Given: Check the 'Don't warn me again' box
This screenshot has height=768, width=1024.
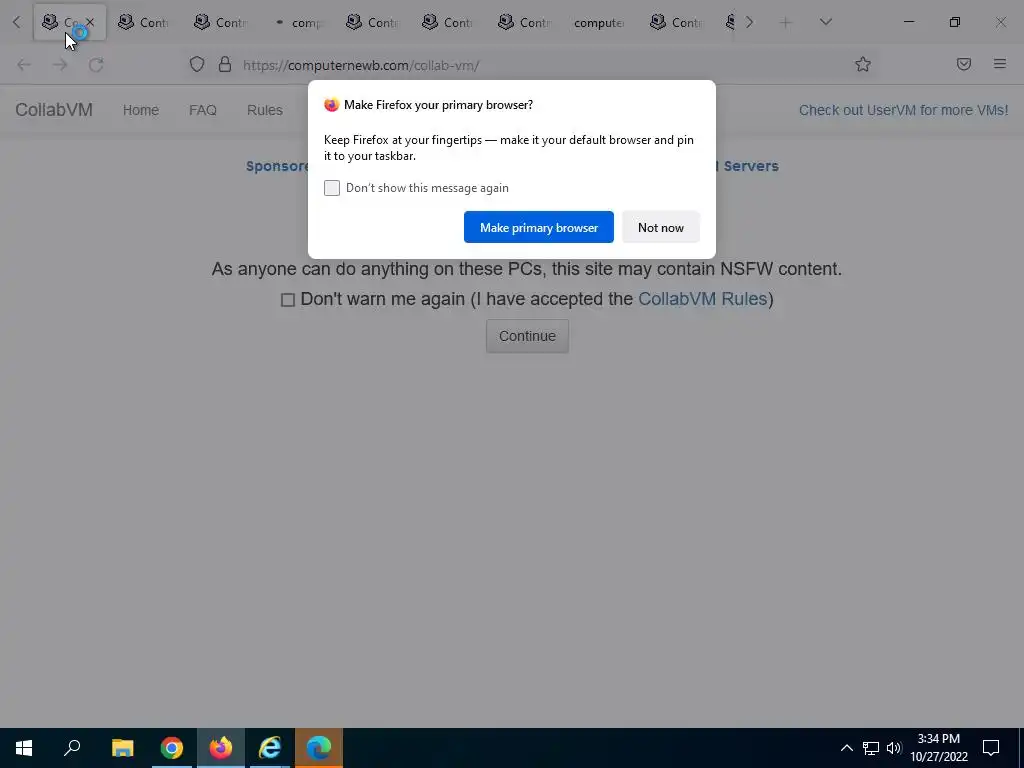Looking at the screenshot, I should [287, 300].
